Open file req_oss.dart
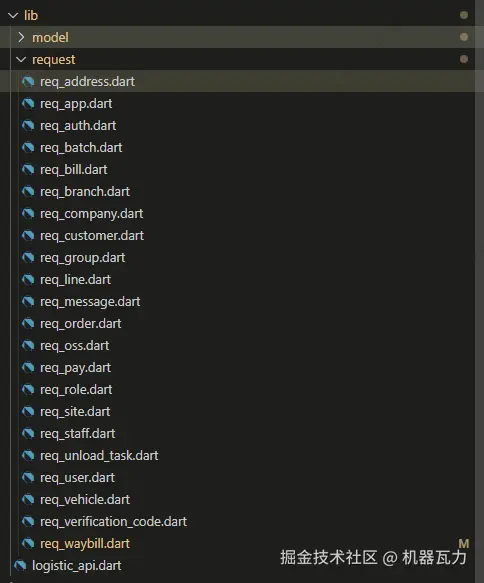Viewport: 484px width, 583px height. [x=75, y=346]
